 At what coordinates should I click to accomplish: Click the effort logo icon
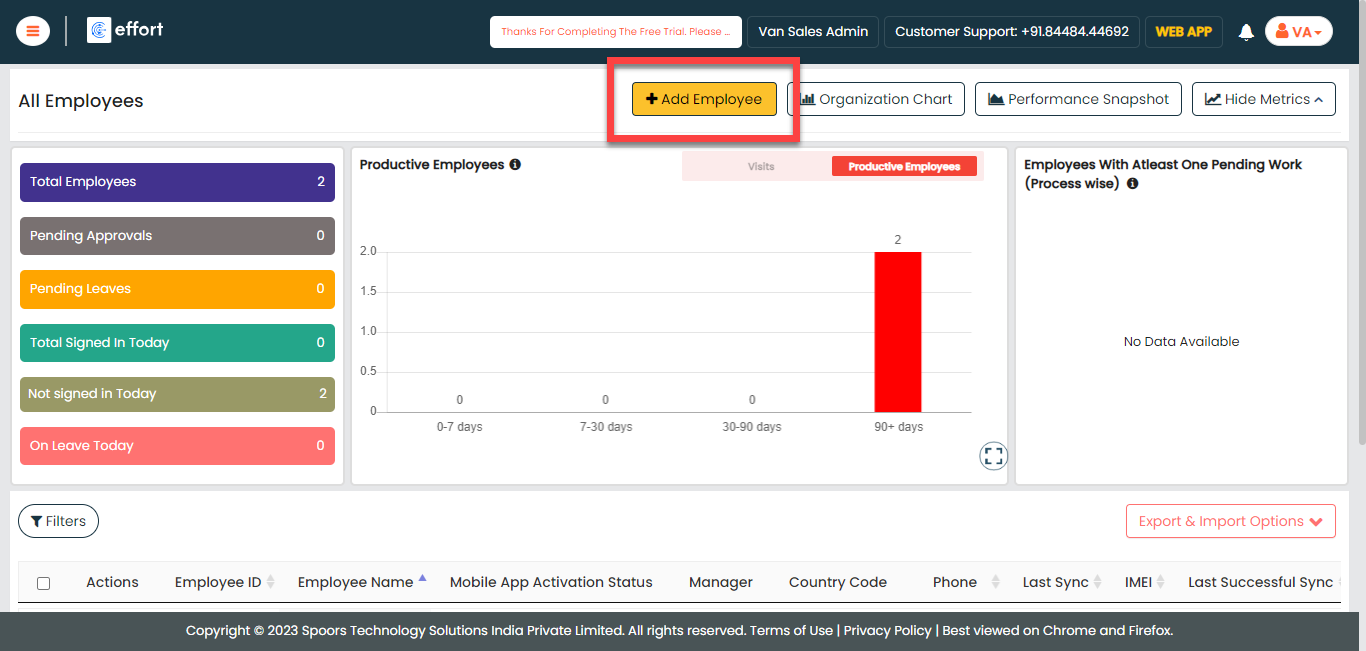click(99, 30)
